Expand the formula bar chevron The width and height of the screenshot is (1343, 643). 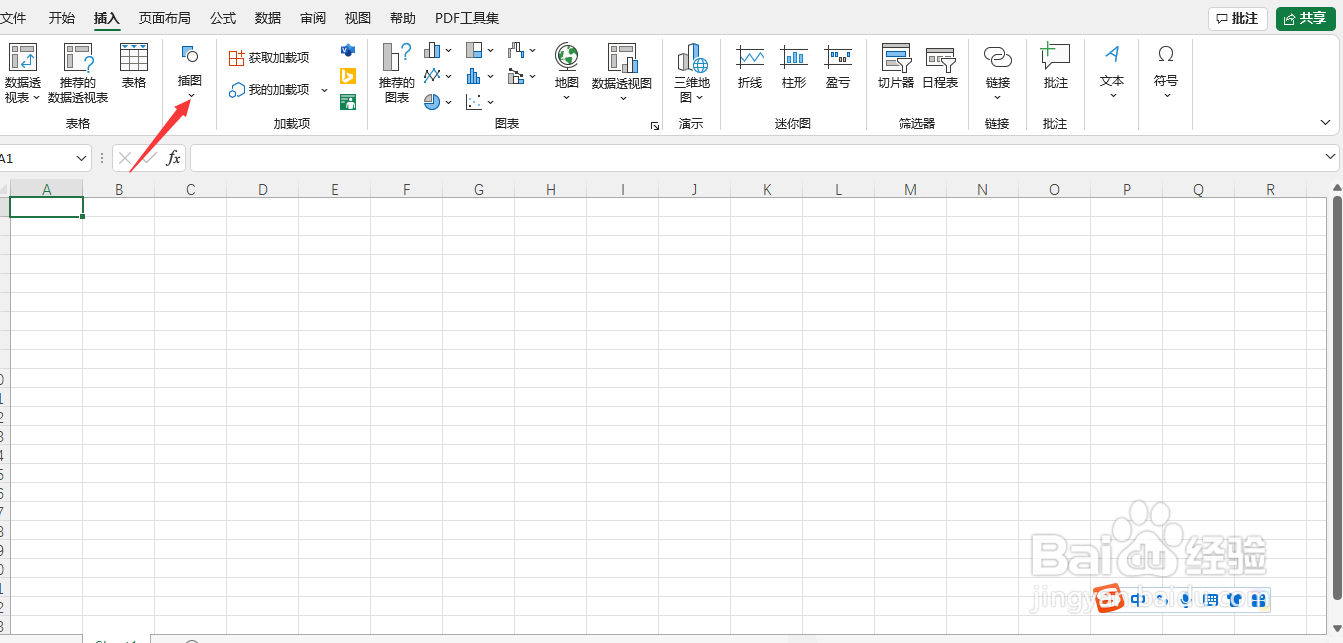click(x=1331, y=157)
